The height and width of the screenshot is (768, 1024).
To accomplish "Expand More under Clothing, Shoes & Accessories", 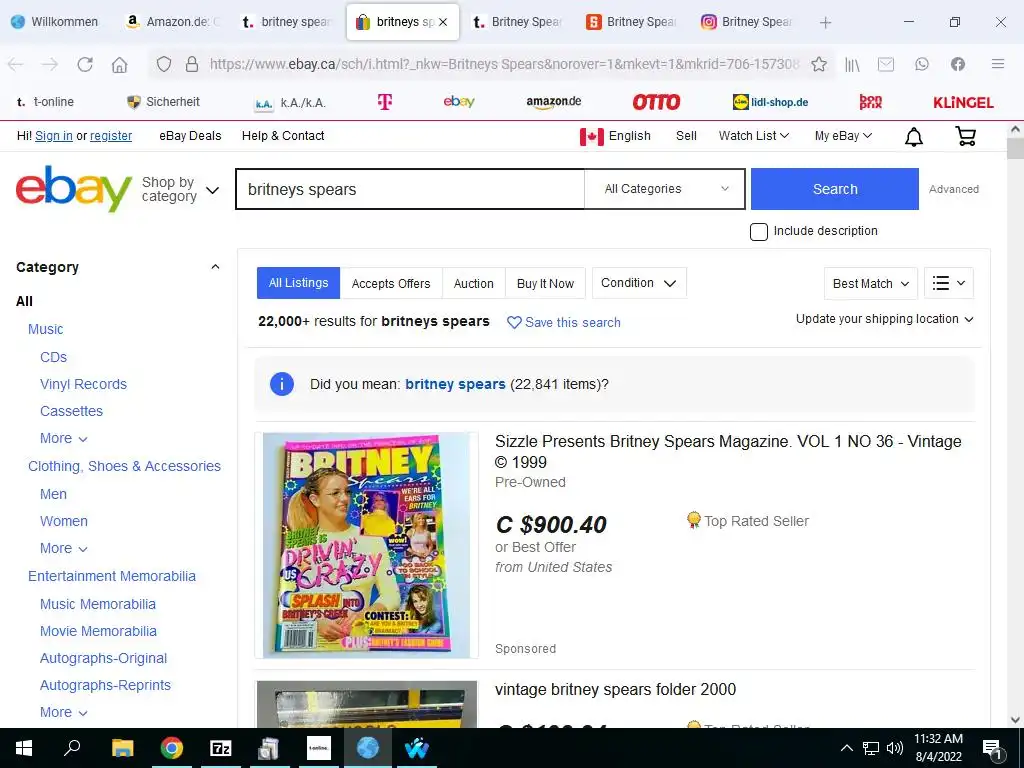I will tap(63, 548).
